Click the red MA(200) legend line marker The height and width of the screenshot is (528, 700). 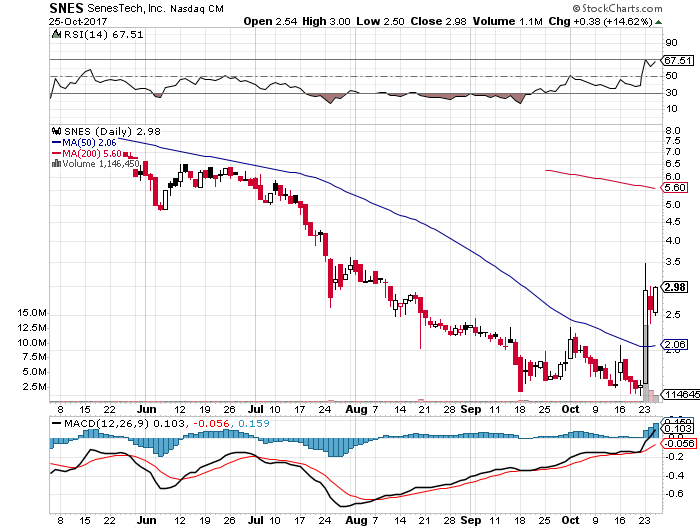56,154
